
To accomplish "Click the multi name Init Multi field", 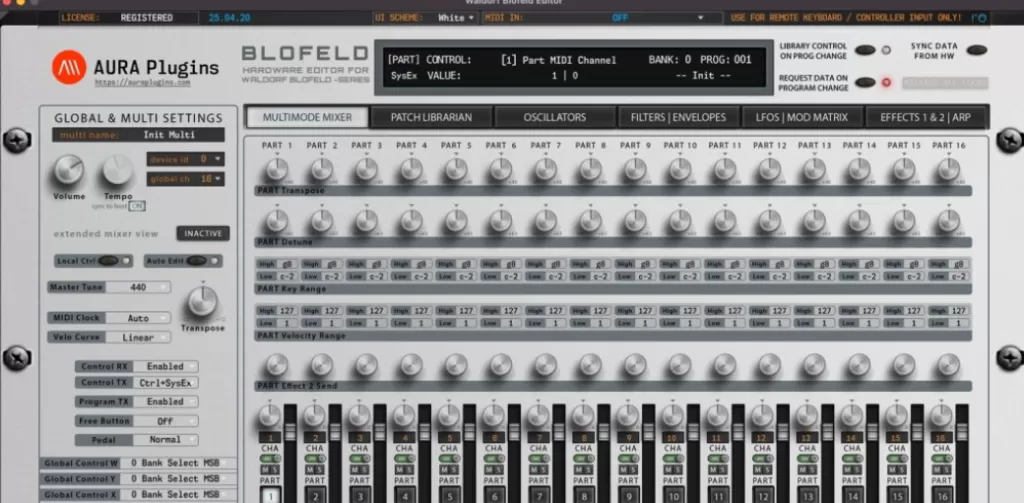I will click(x=138, y=135).
